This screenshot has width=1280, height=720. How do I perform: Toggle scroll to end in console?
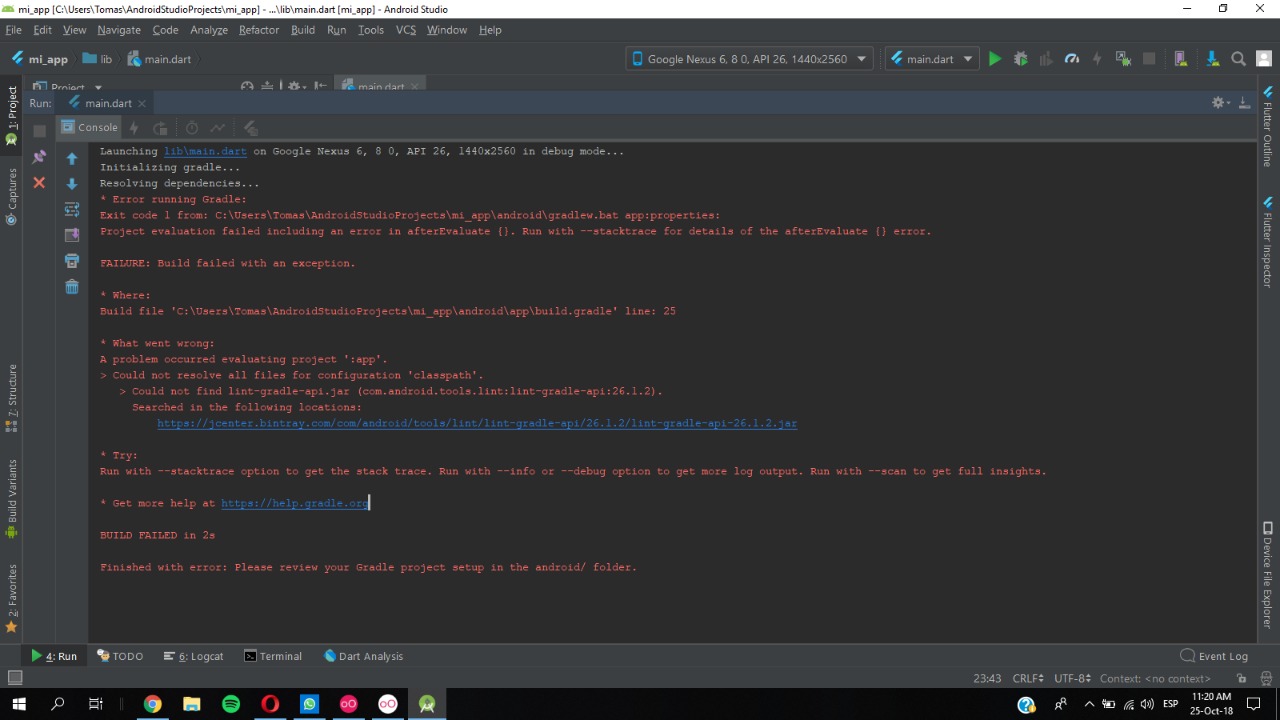(x=71, y=235)
